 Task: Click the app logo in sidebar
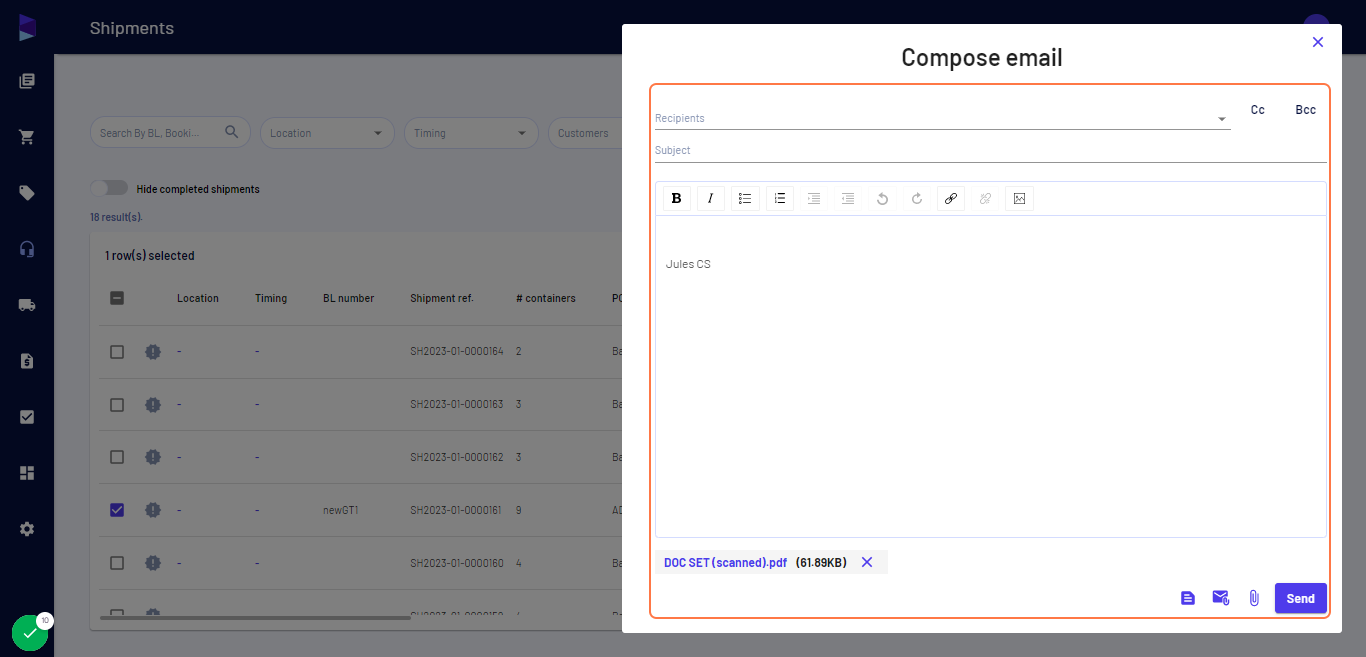click(27, 28)
